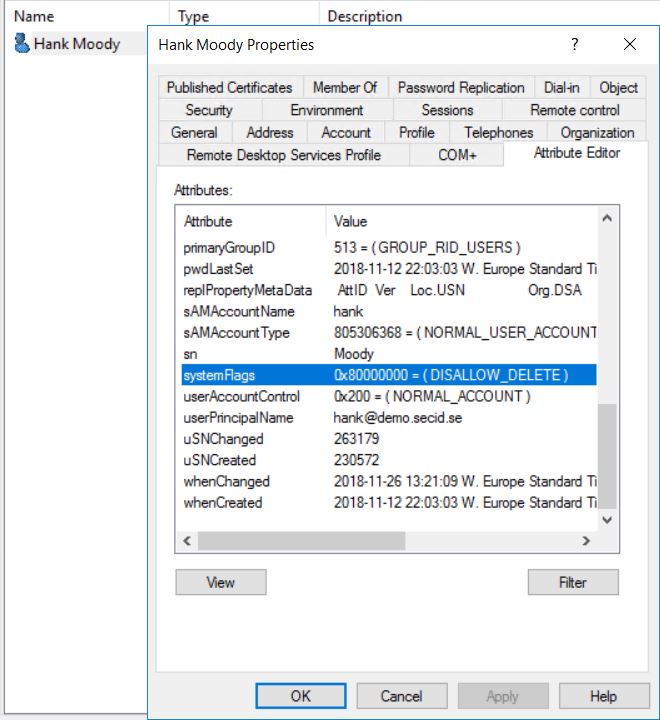This screenshot has width=660, height=720.
Task: Sort by Type column in background window
Action: pos(244,16)
